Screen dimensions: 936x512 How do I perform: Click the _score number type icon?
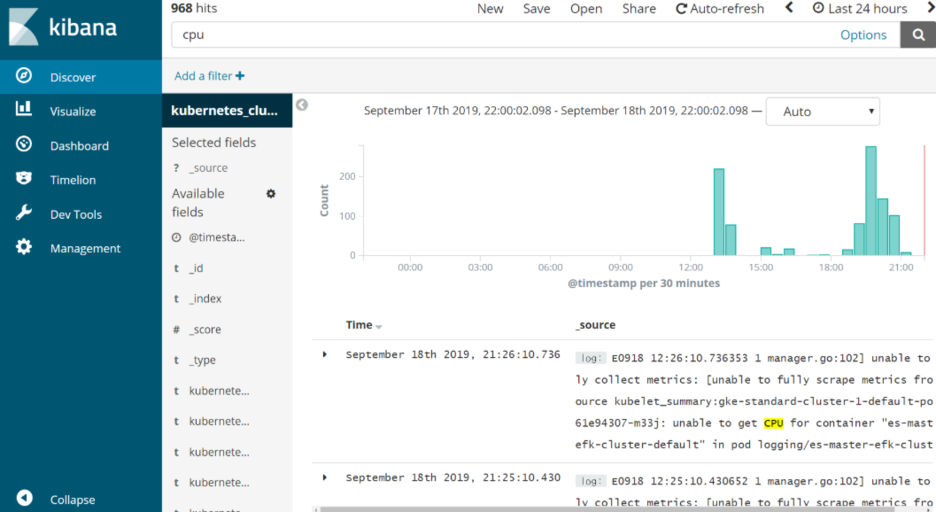[176, 329]
